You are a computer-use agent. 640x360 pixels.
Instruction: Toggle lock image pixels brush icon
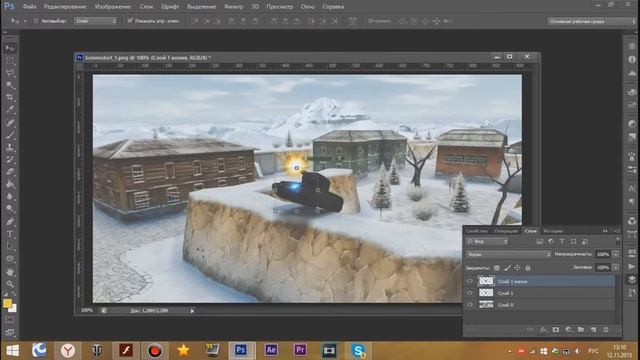pos(507,268)
